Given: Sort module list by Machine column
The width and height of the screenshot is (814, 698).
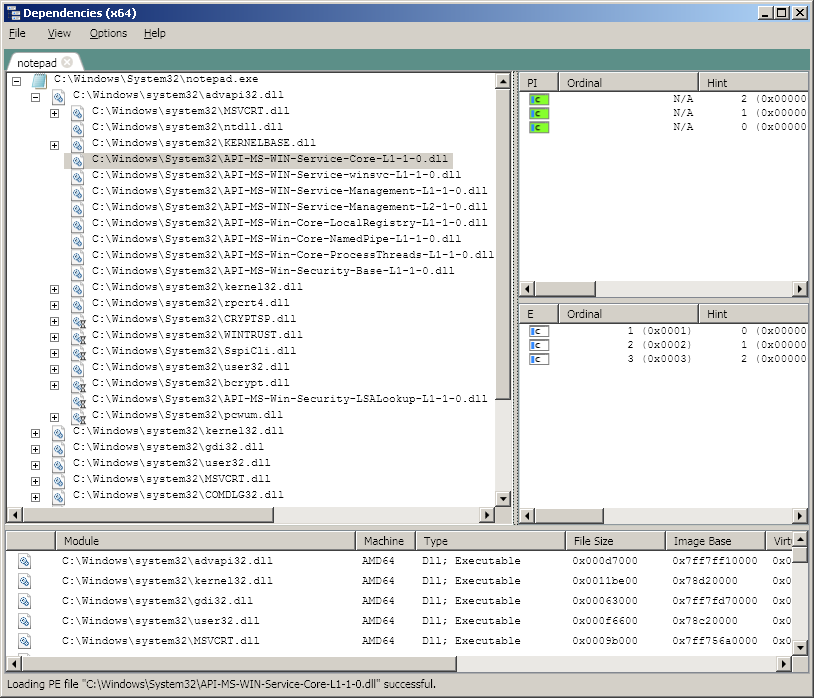Looking at the screenshot, I should click(385, 541).
